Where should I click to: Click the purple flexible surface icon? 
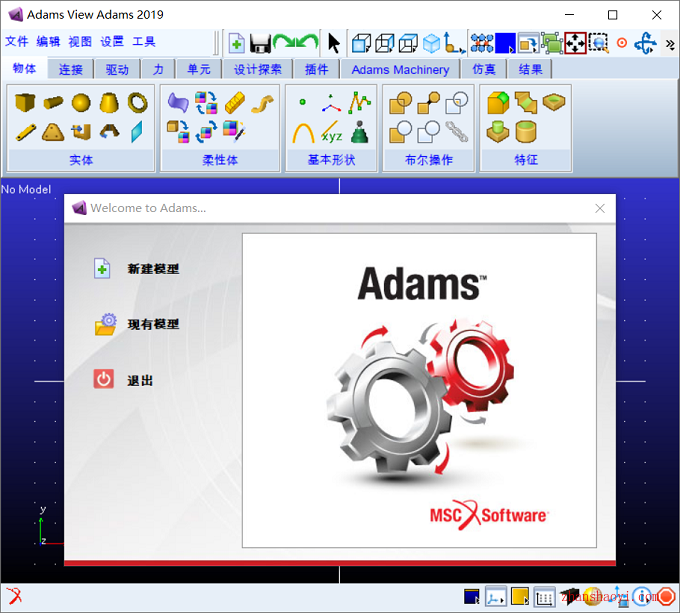(178, 103)
